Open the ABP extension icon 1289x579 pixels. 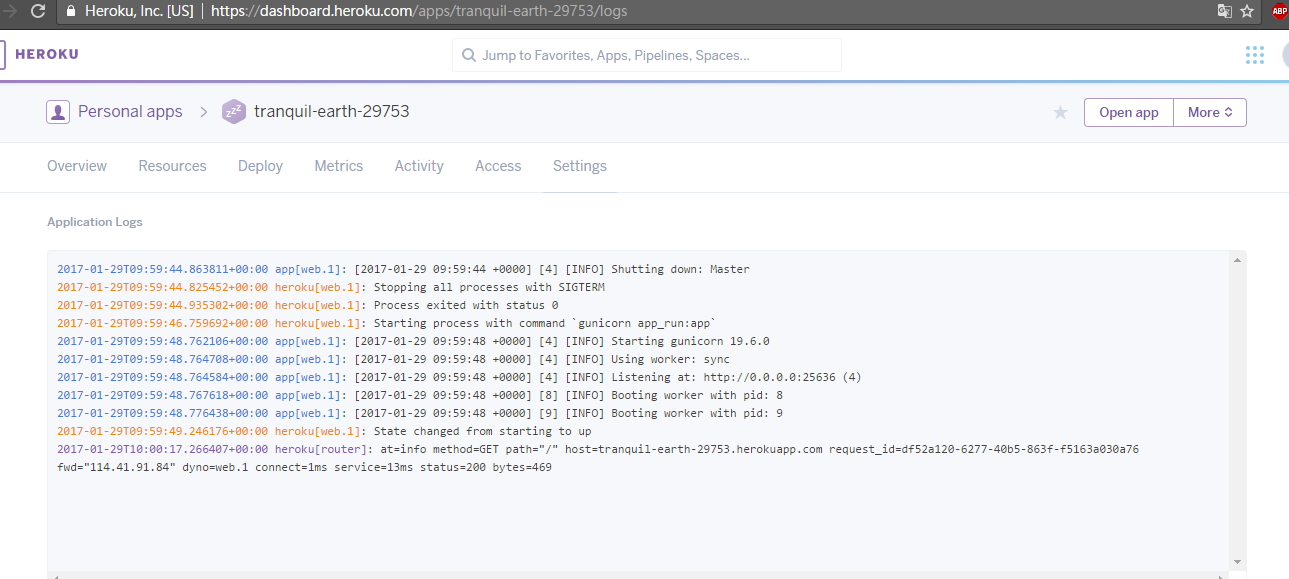pos(1279,12)
